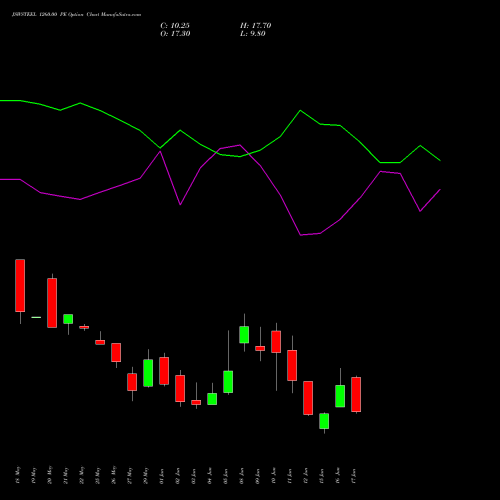Click the 22 May date axis label
This screenshot has width=500, height=500.
click(82, 475)
